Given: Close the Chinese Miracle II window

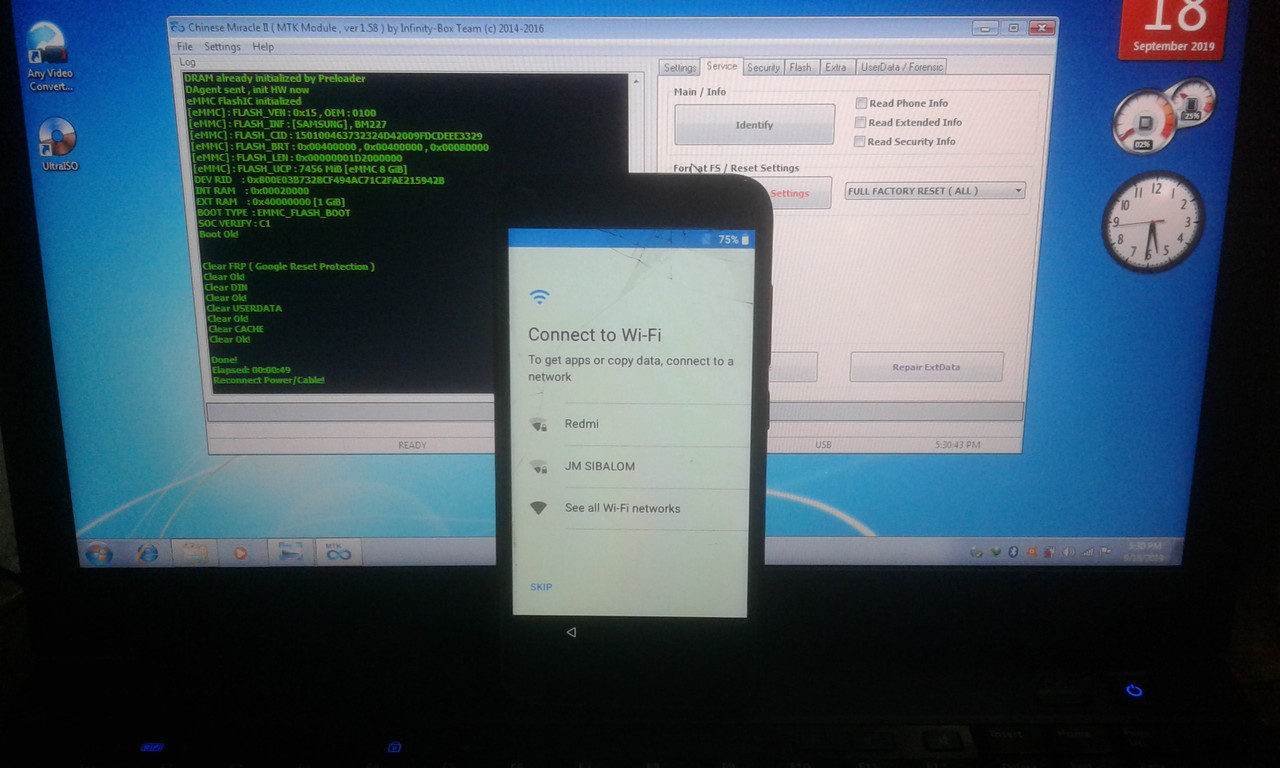Looking at the screenshot, I should pyautogui.click(x=1041, y=27).
